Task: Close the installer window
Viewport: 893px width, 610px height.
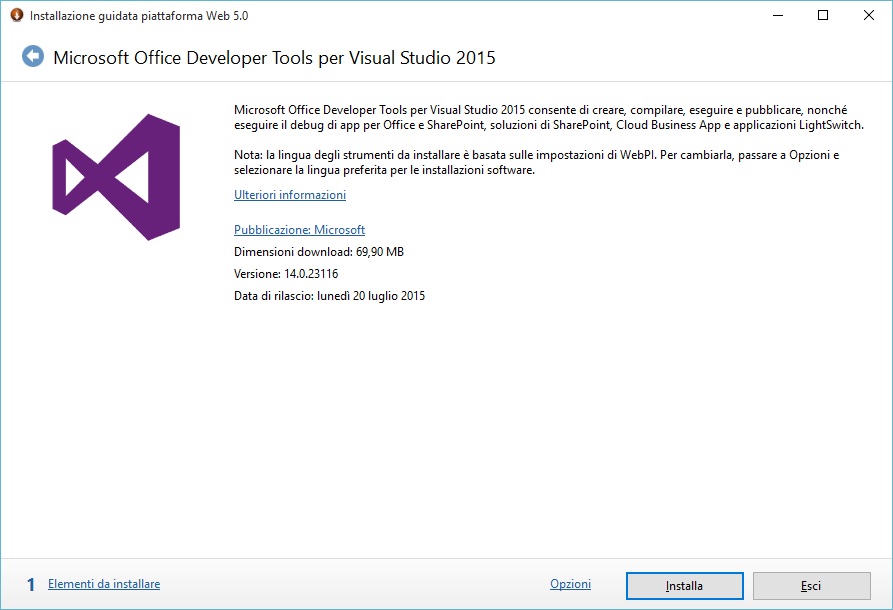Action: (869, 15)
